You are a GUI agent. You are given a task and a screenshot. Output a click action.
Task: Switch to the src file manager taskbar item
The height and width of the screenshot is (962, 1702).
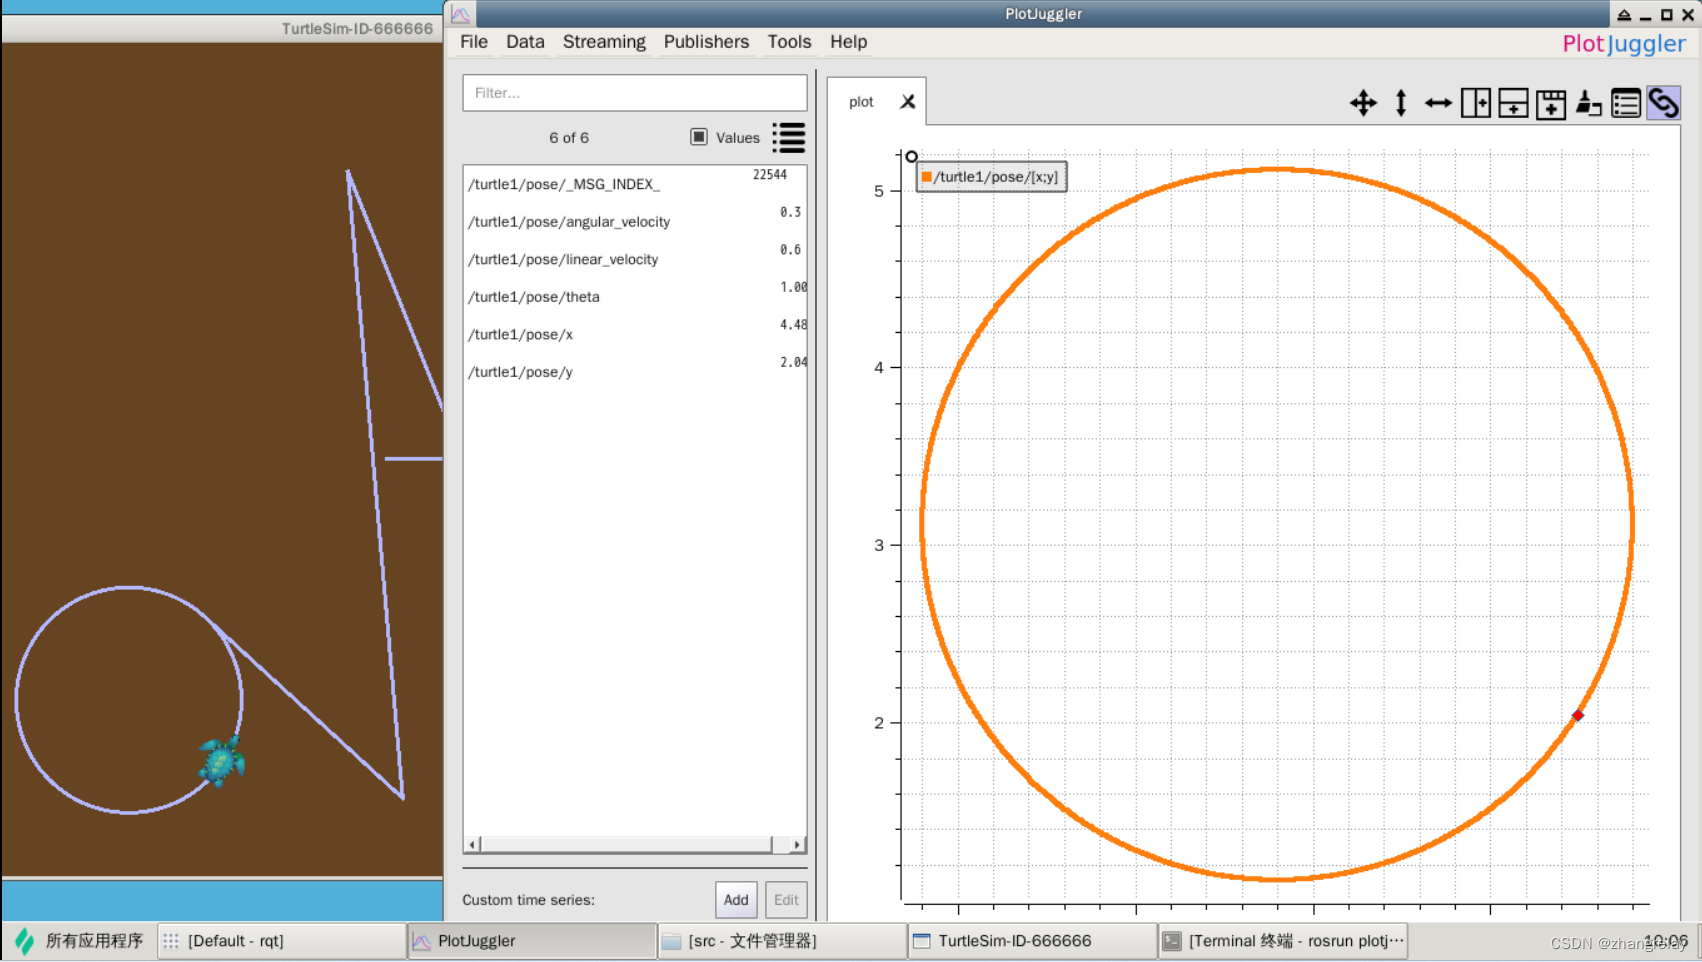(782, 941)
